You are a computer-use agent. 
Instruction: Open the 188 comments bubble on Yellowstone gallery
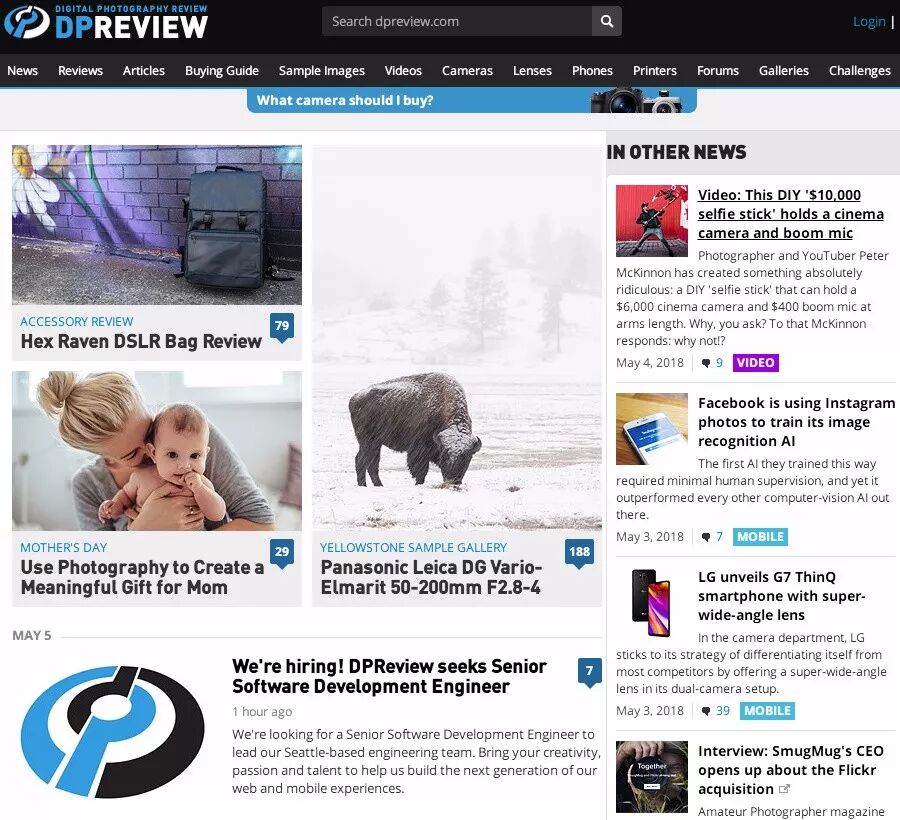pos(579,553)
